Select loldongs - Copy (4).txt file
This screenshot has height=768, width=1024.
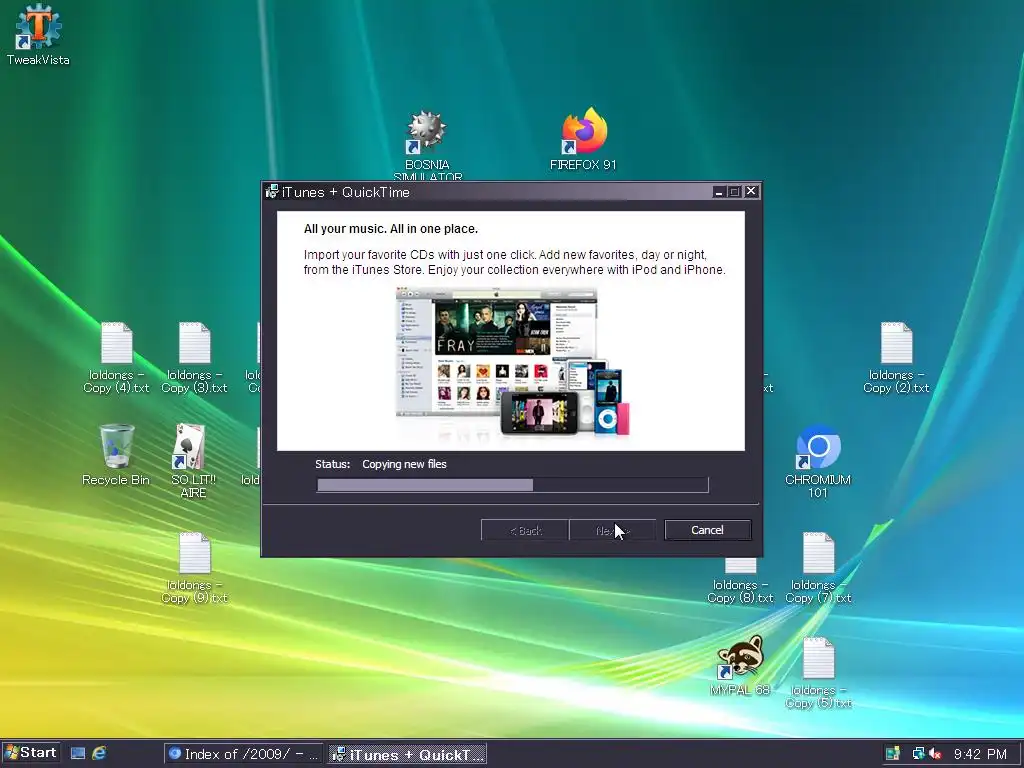[x=116, y=358]
